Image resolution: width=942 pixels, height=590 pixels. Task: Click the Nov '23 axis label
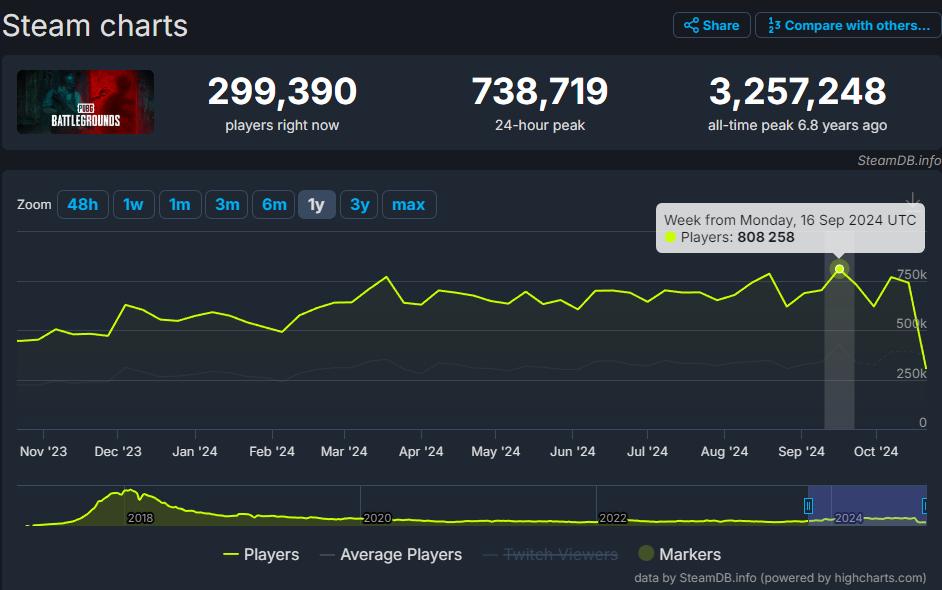click(43, 451)
